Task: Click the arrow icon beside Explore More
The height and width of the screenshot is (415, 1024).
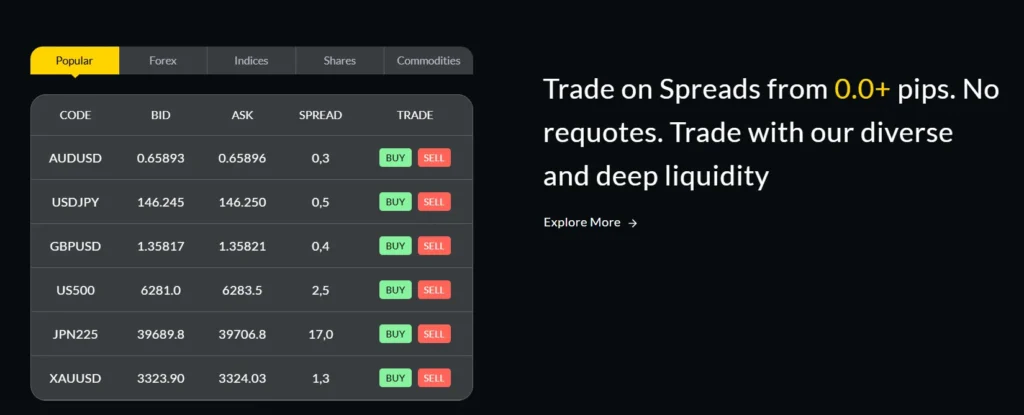Action: tap(632, 223)
